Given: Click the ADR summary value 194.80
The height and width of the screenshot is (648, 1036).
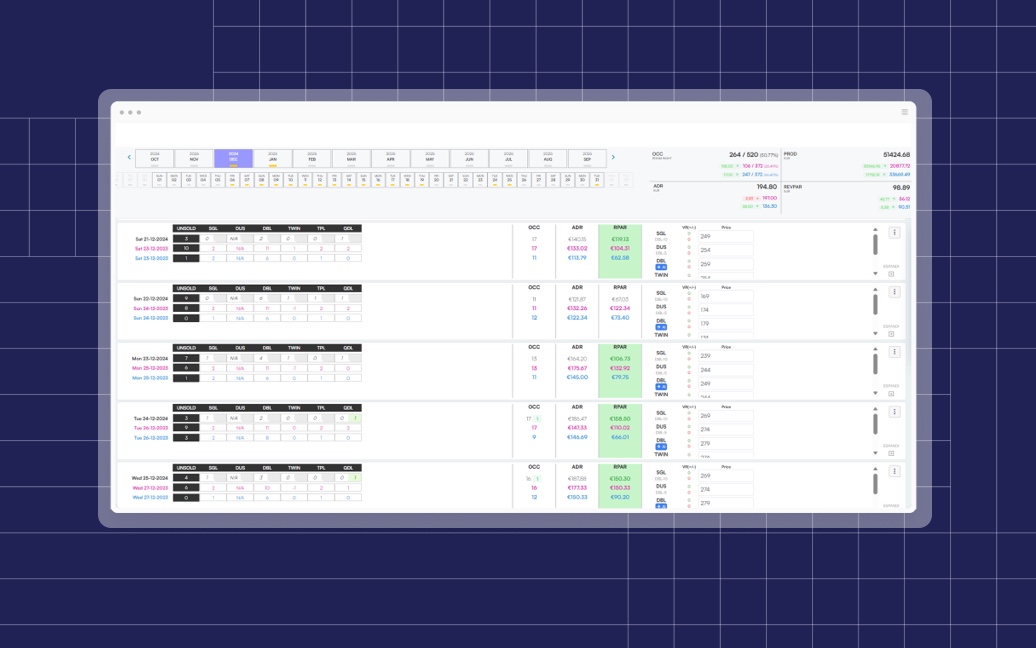Looking at the screenshot, I should (x=766, y=187).
